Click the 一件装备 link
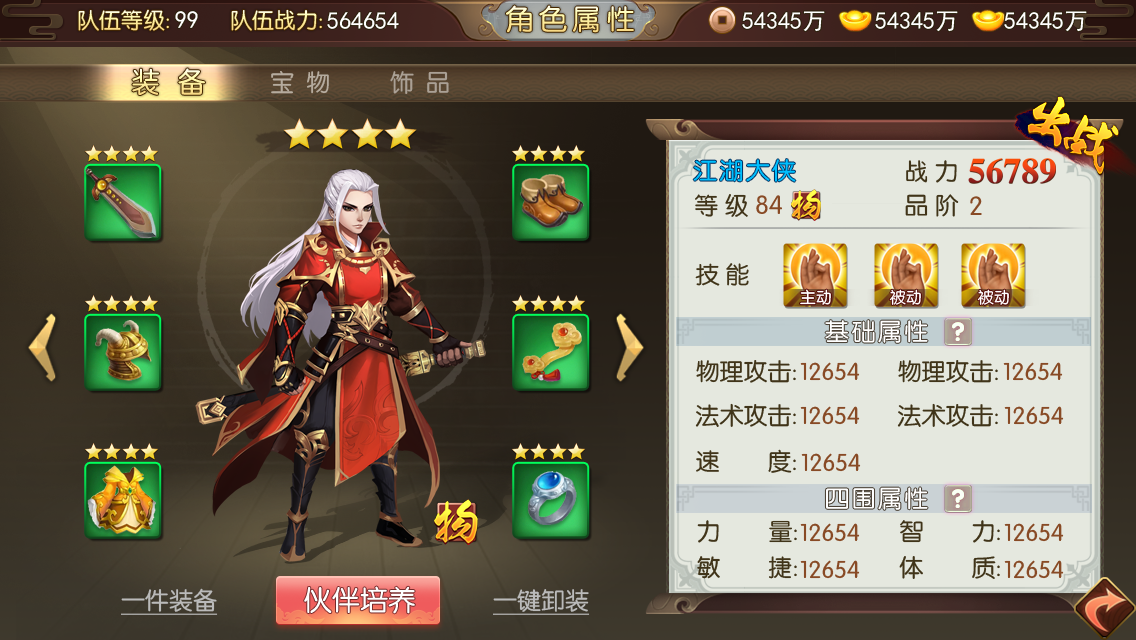The image size is (1136, 640). click(169, 602)
